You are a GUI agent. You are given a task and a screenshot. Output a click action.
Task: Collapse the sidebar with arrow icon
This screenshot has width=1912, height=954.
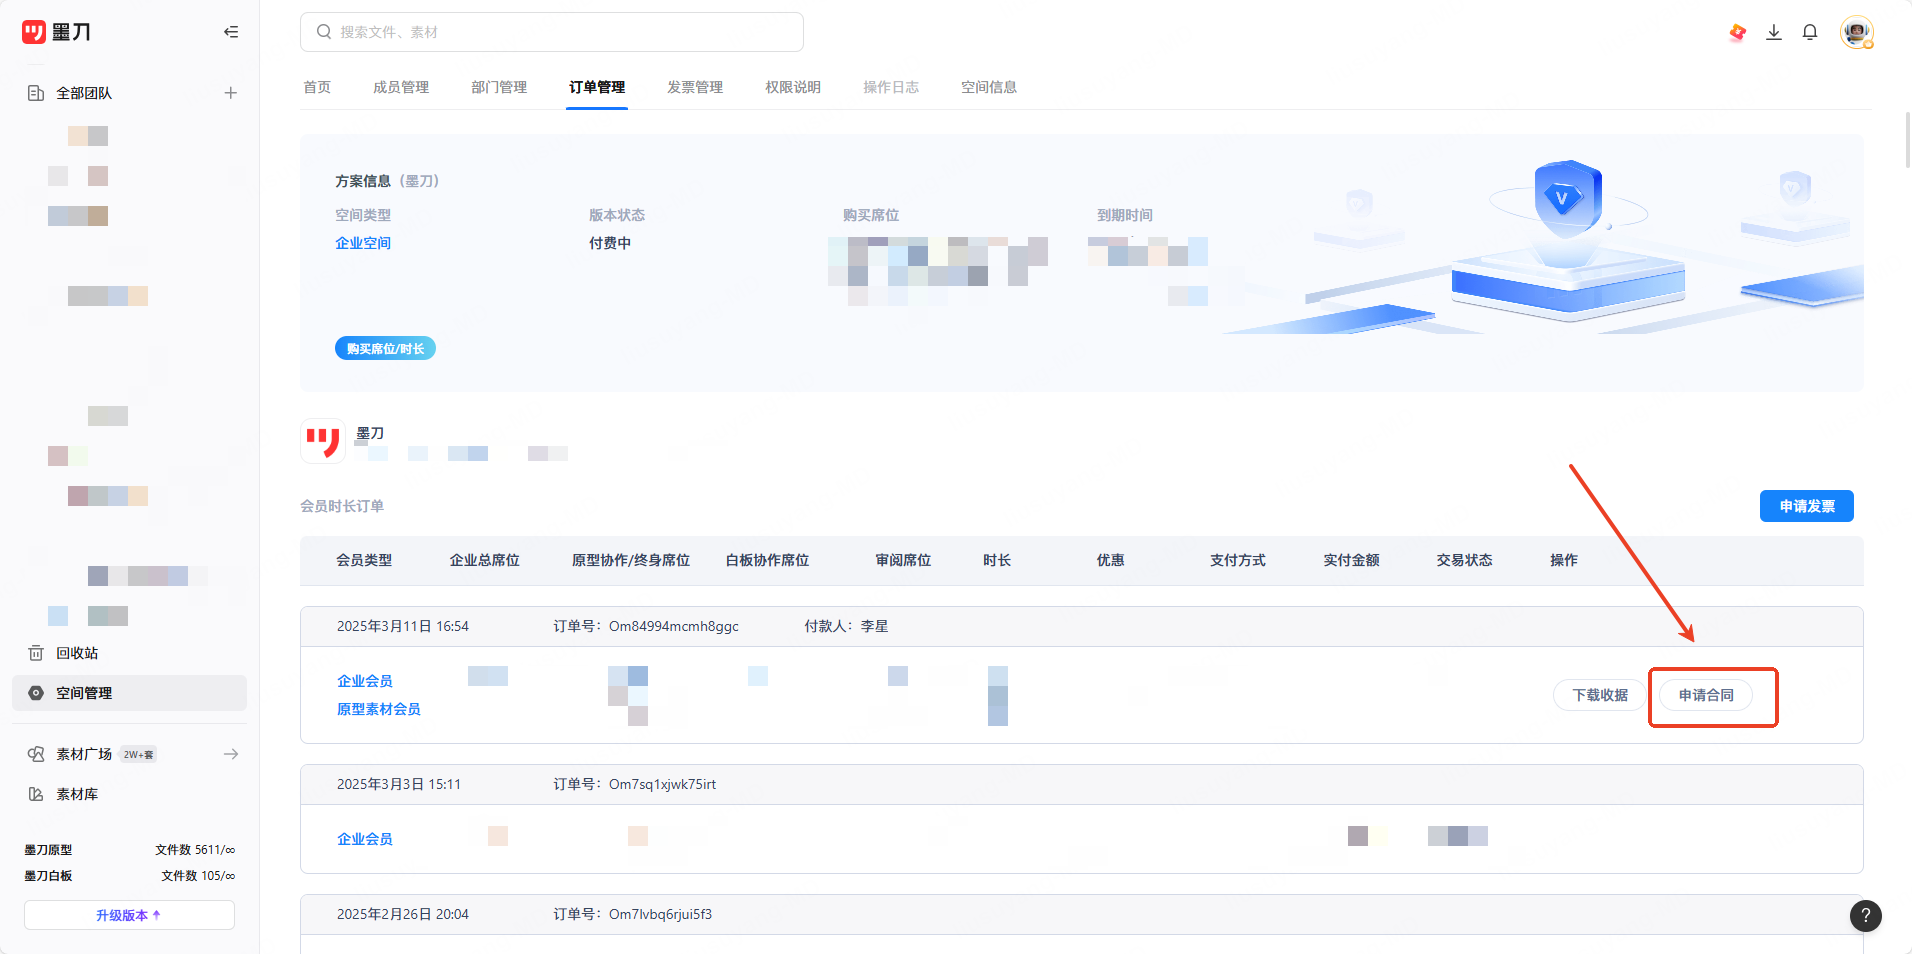pyautogui.click(x=231, y=32)
